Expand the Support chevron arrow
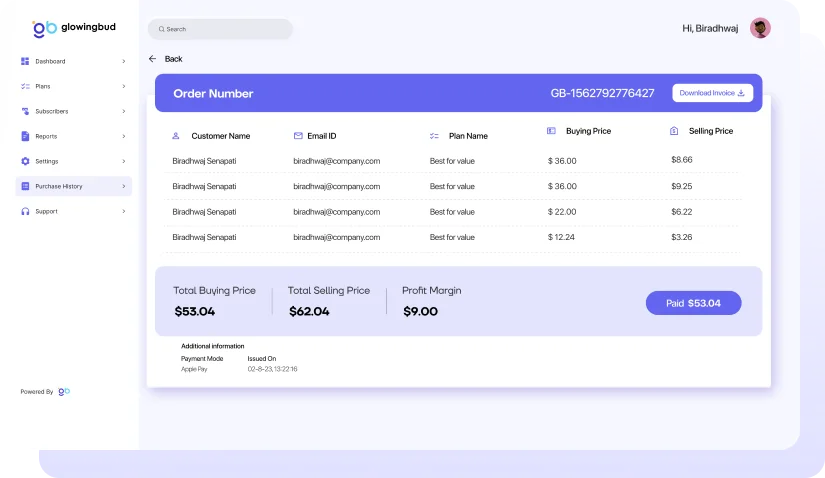The image size is (825, 478). point(124,211)
